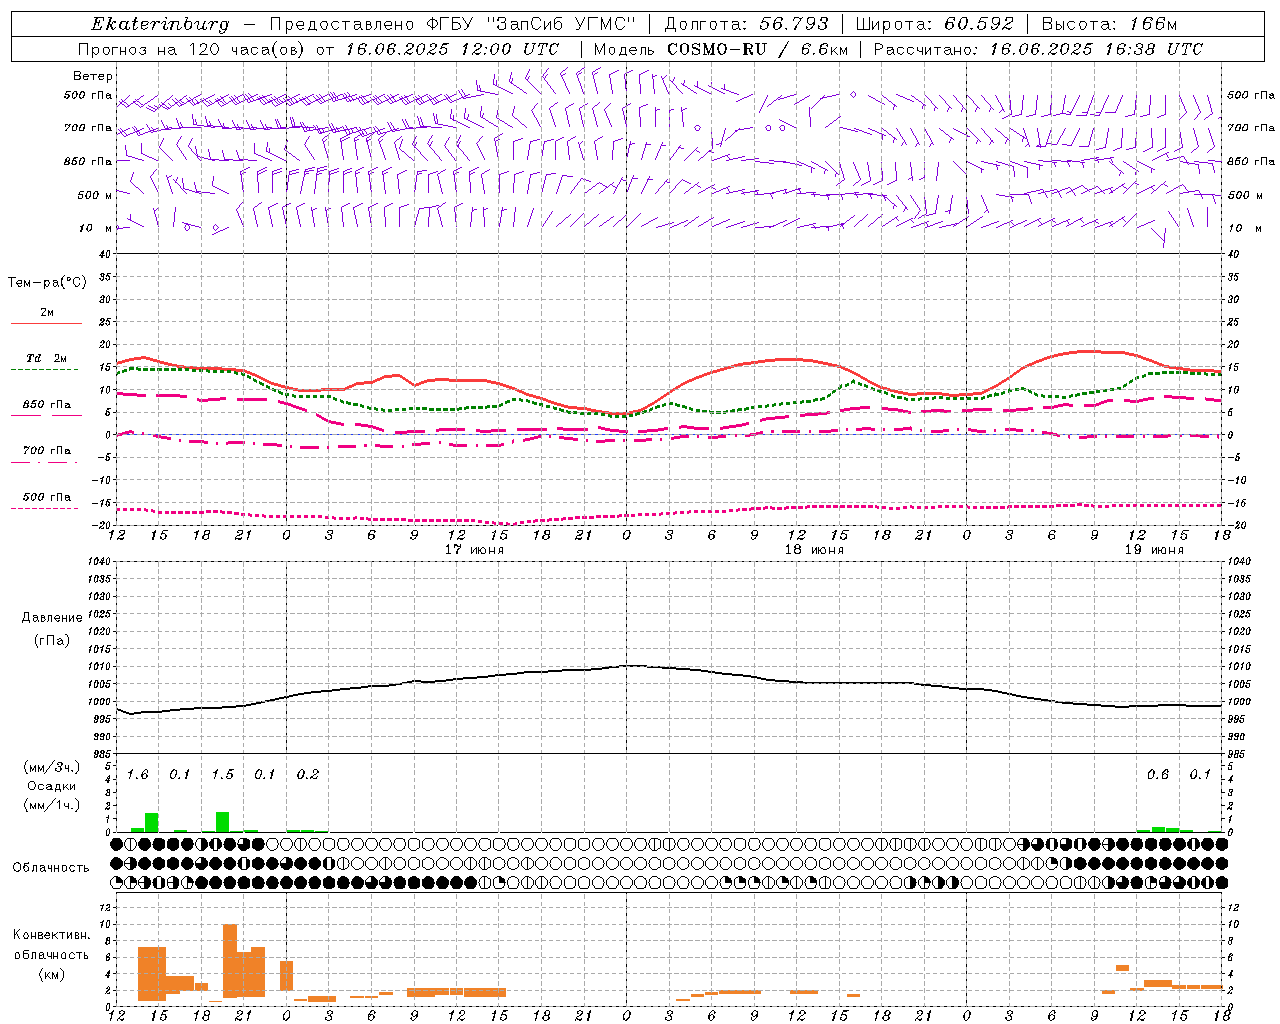Screen dimensions: 1280x1024
Task: Click the precipitation total '0.2'
Action: click(307, 775)
